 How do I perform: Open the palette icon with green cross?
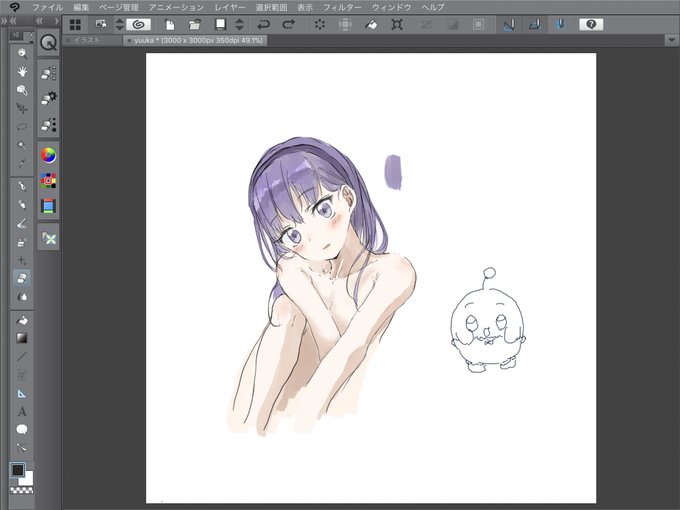point(48,238)
